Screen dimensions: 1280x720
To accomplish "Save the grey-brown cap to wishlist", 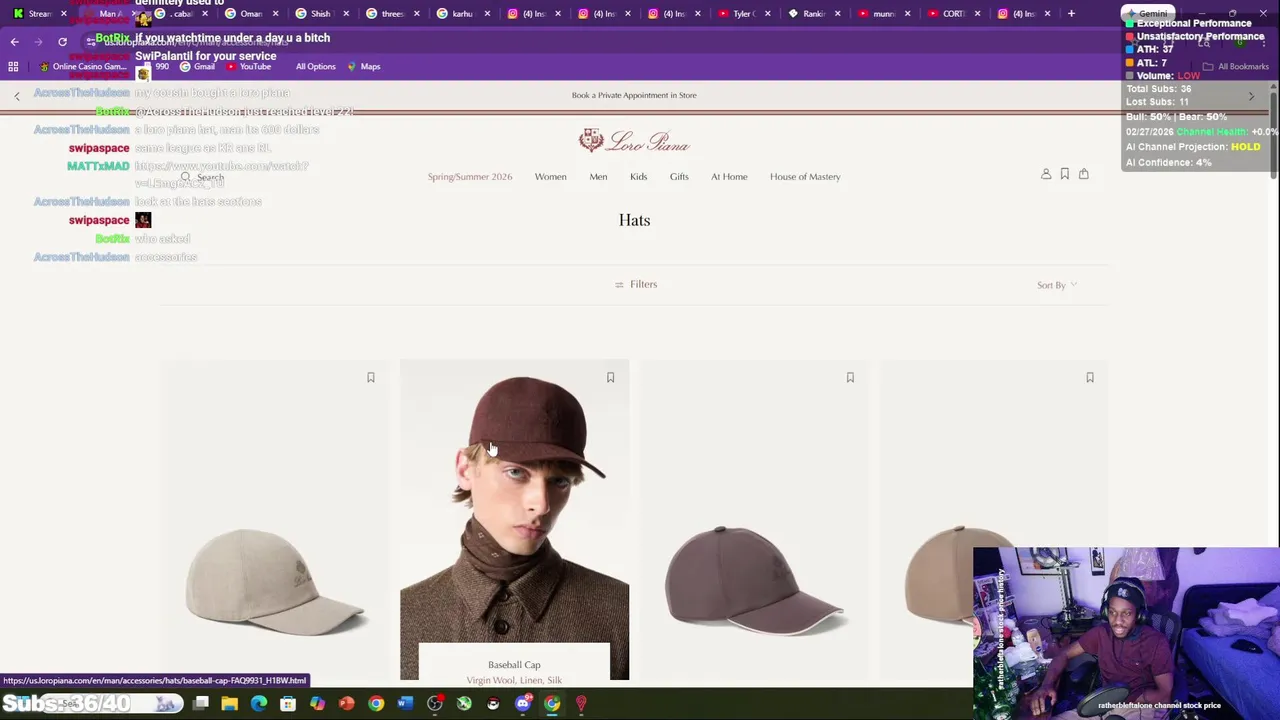I will click(850, 378).
